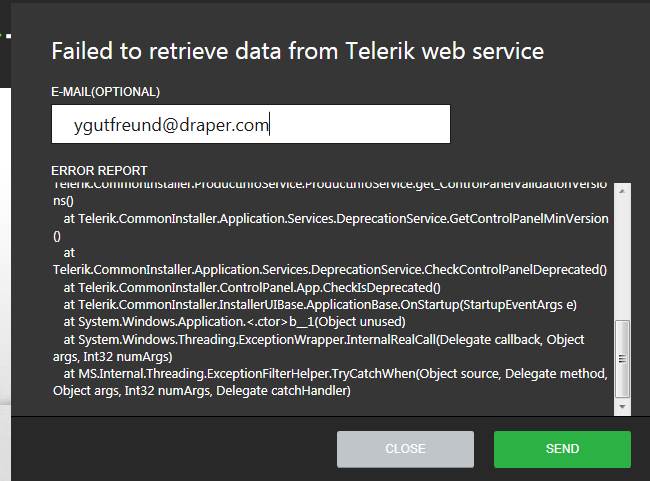This screenshot has height=481, width=650.
Task: Click the E-MAIL(OPTIONAL) label
Action: pyautogui.click(x=105, y=92)
